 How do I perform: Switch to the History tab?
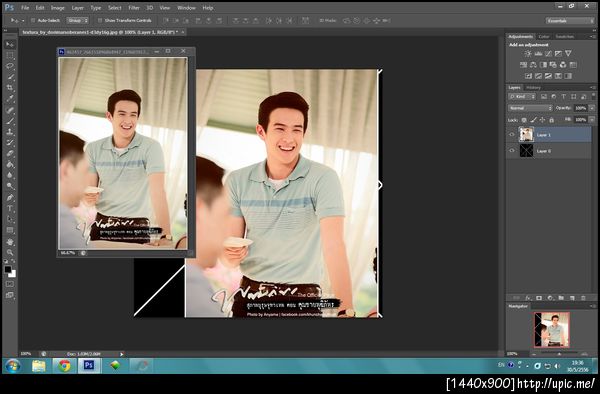tap(533, 88)
